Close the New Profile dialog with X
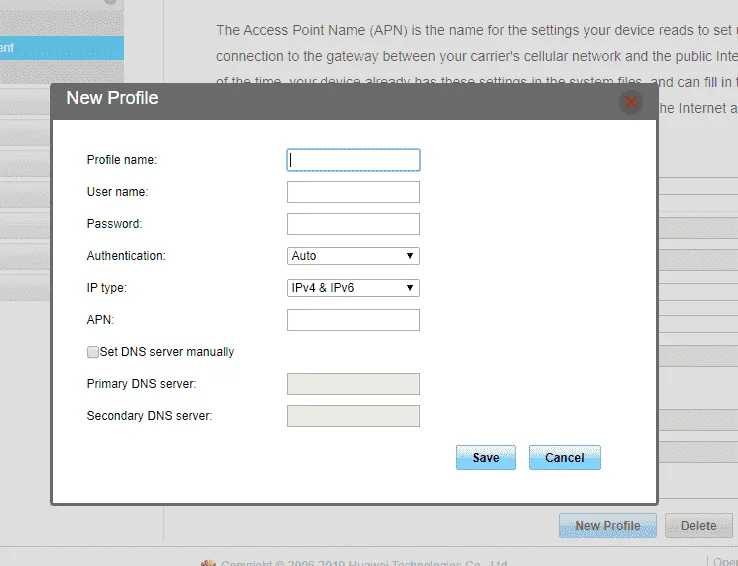Screen dimensions: 738x566 pyautogui.click(x=631, y=102)
